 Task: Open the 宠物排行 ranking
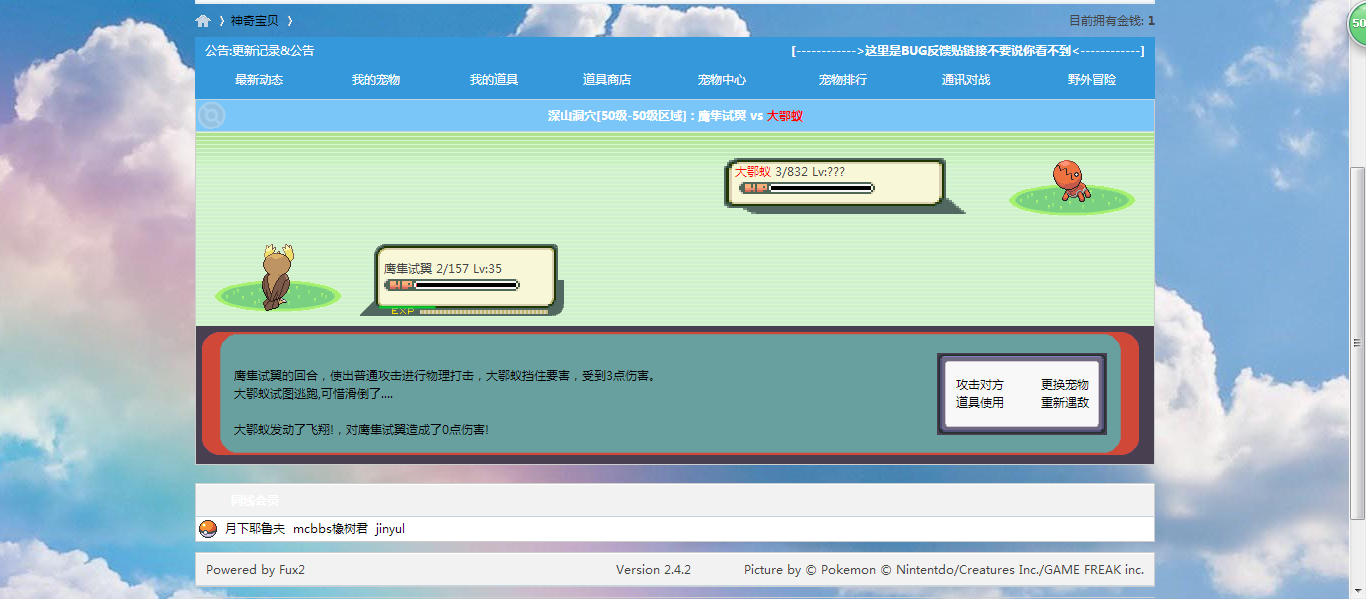843,80
